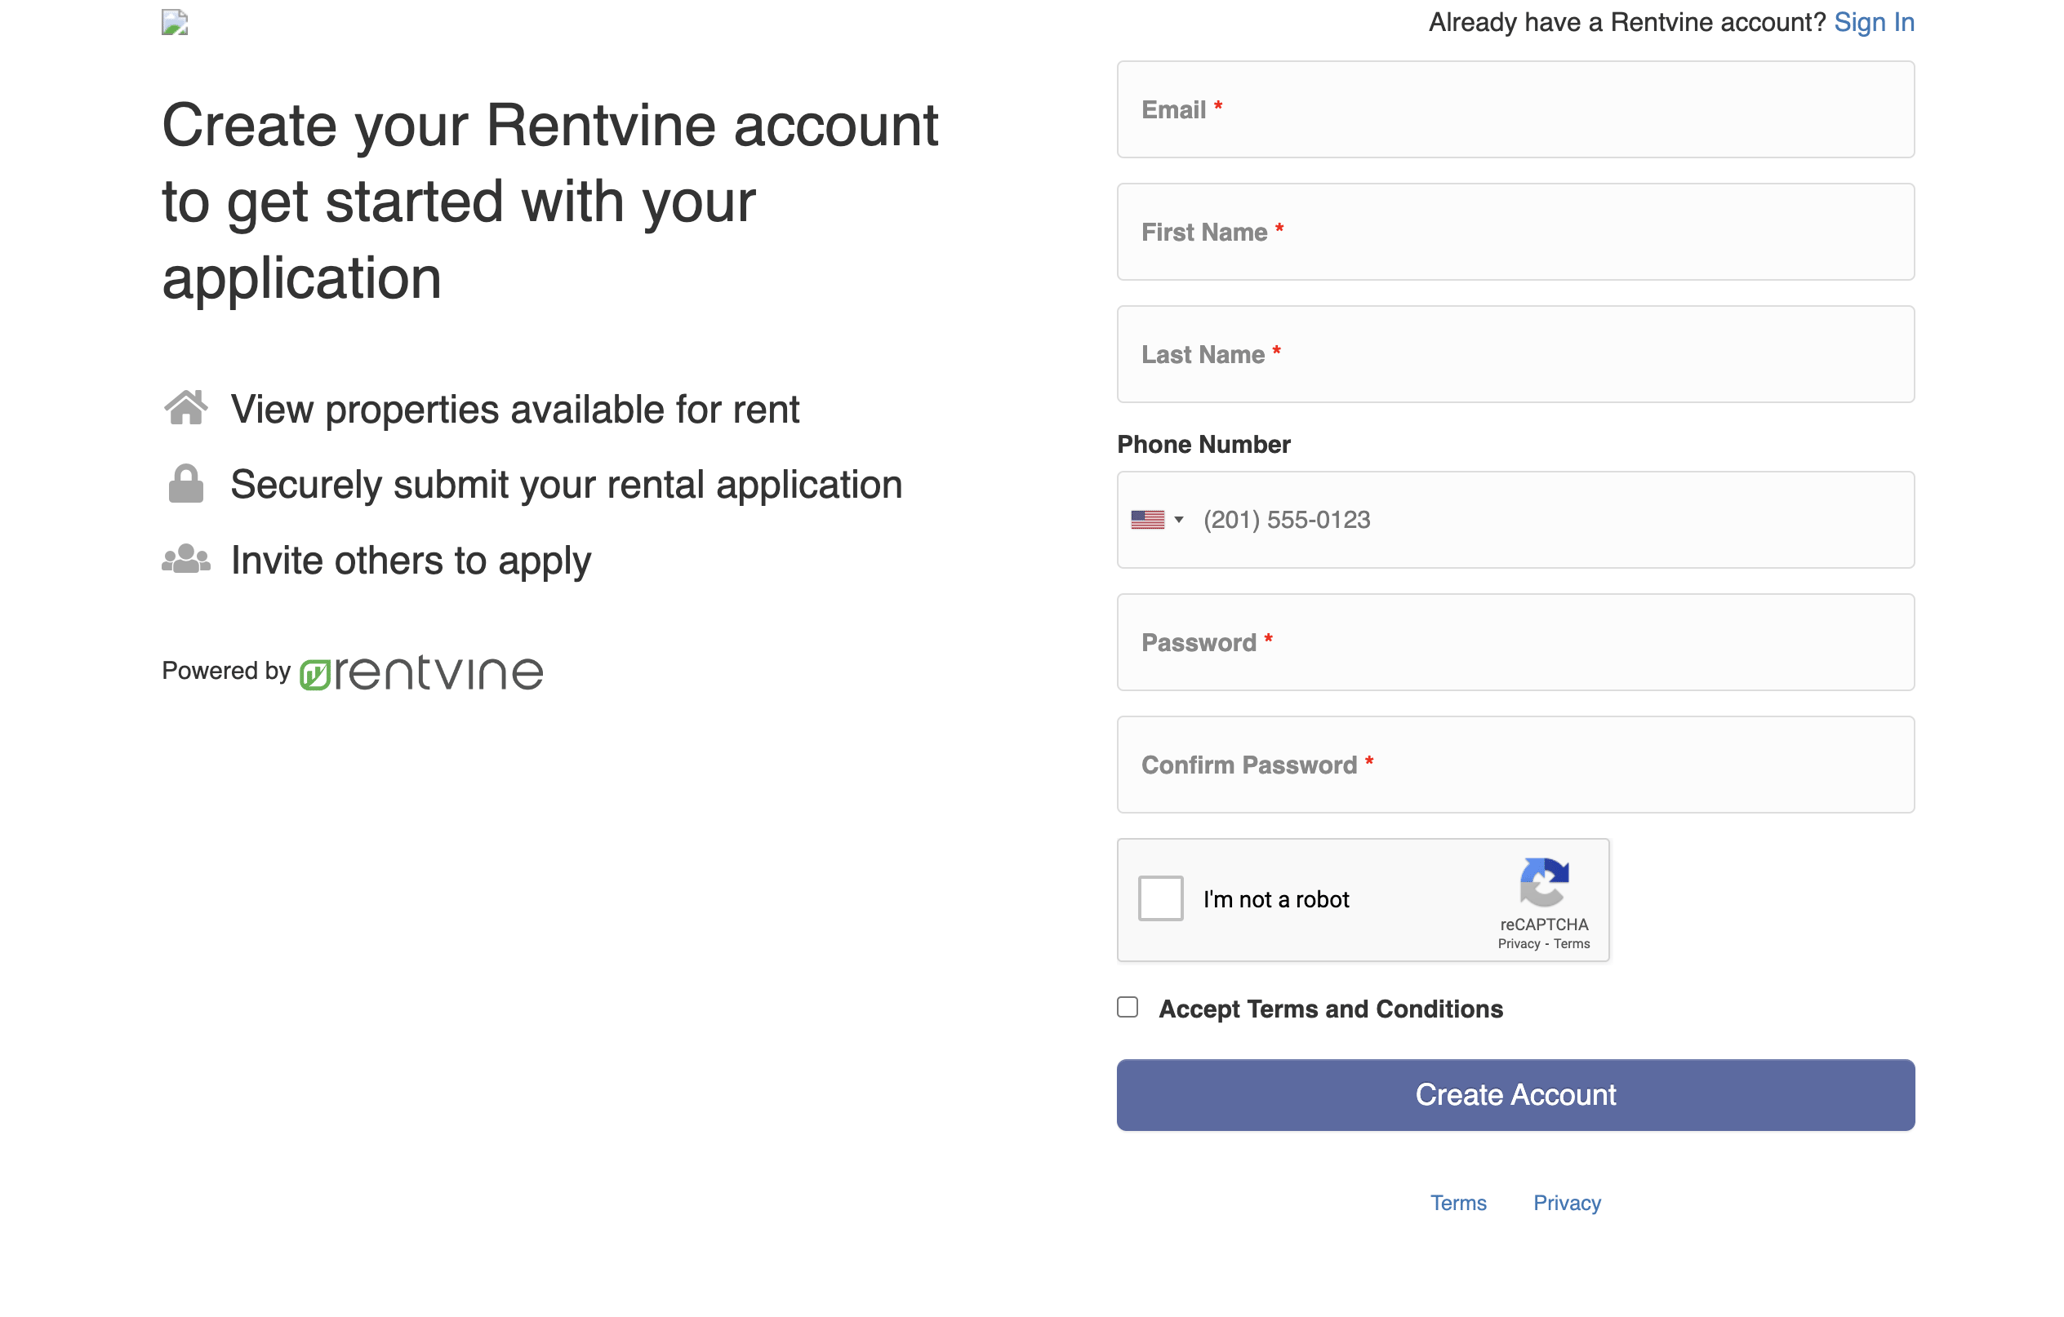Select the Last Name input field
Image resolution: width=2064 pixels, height=1317 pixels.
coord(1515,354)
